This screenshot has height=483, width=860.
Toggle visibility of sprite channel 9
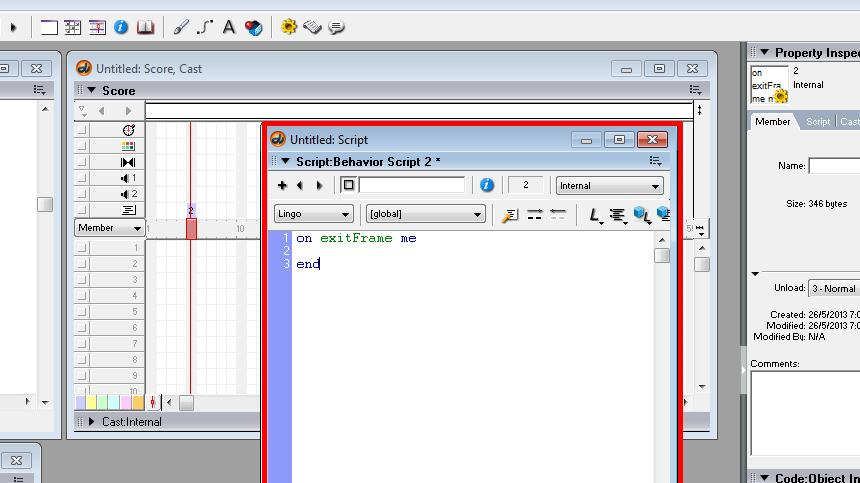(x=82, y=376)
